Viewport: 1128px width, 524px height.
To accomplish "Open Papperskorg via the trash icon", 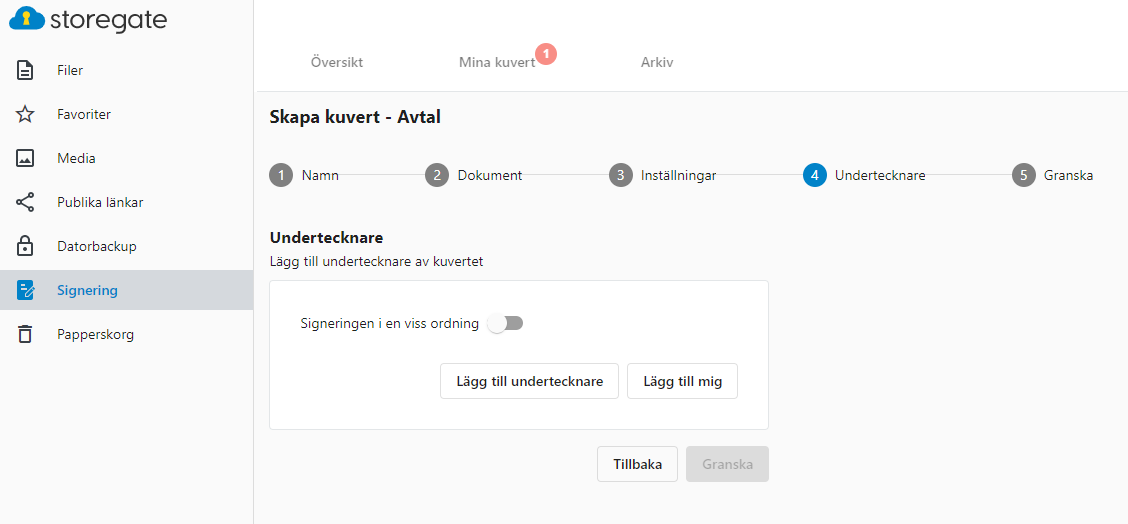I will pos(25,334).
